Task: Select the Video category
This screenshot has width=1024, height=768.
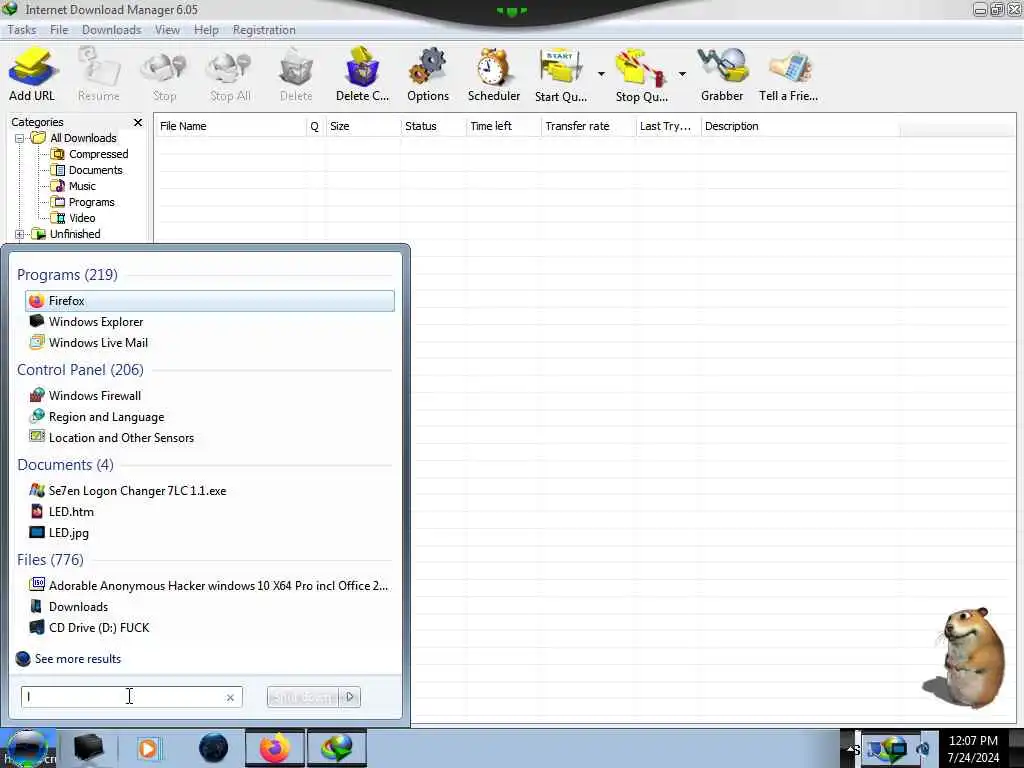Action: [x=74, y=218]
